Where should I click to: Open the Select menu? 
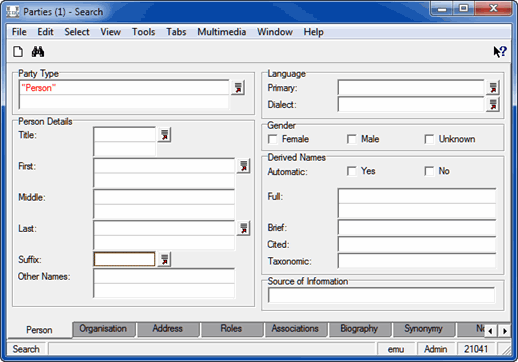(x=77, y=32)
